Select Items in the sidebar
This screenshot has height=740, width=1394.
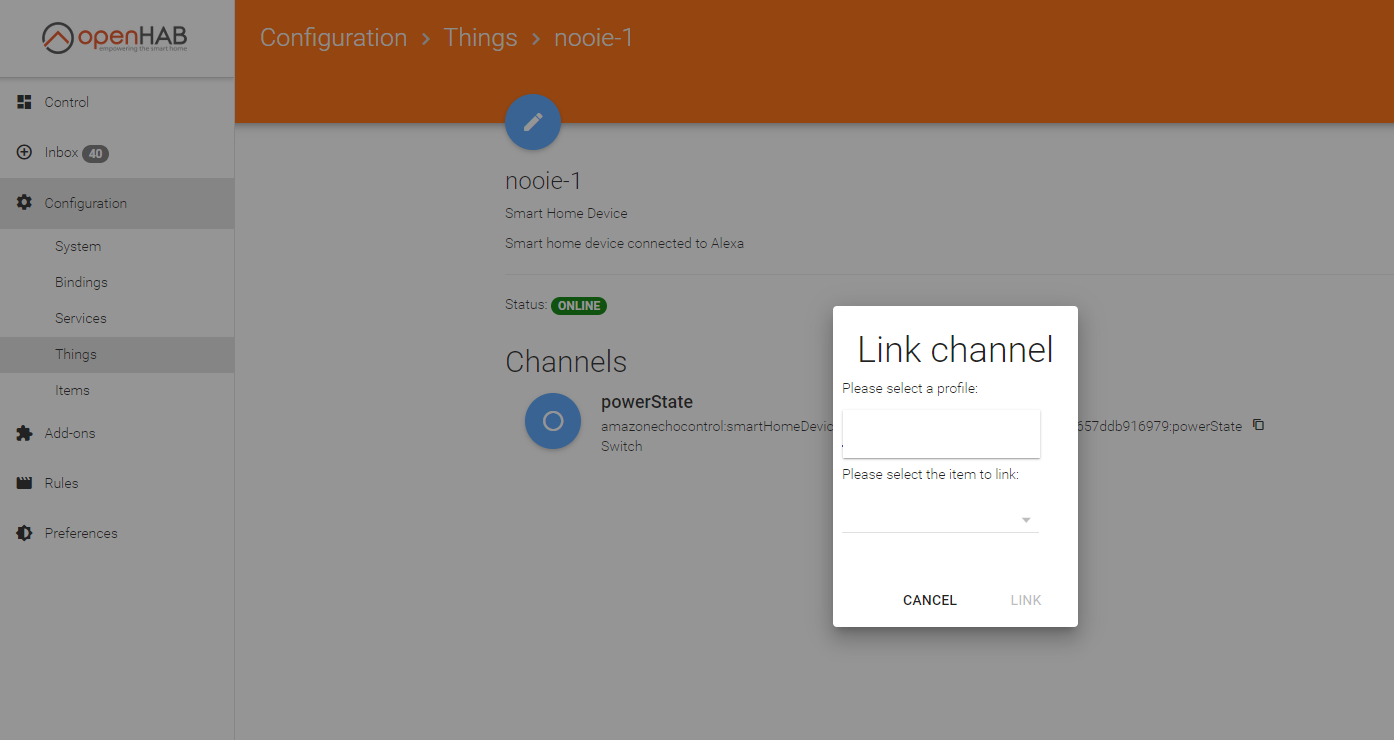[72, 390]
